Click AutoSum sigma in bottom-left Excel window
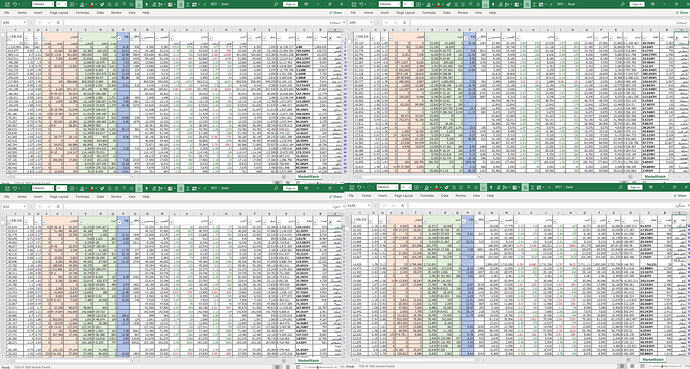The width and height of the screenshot is (690, 369). coord(188,188)
